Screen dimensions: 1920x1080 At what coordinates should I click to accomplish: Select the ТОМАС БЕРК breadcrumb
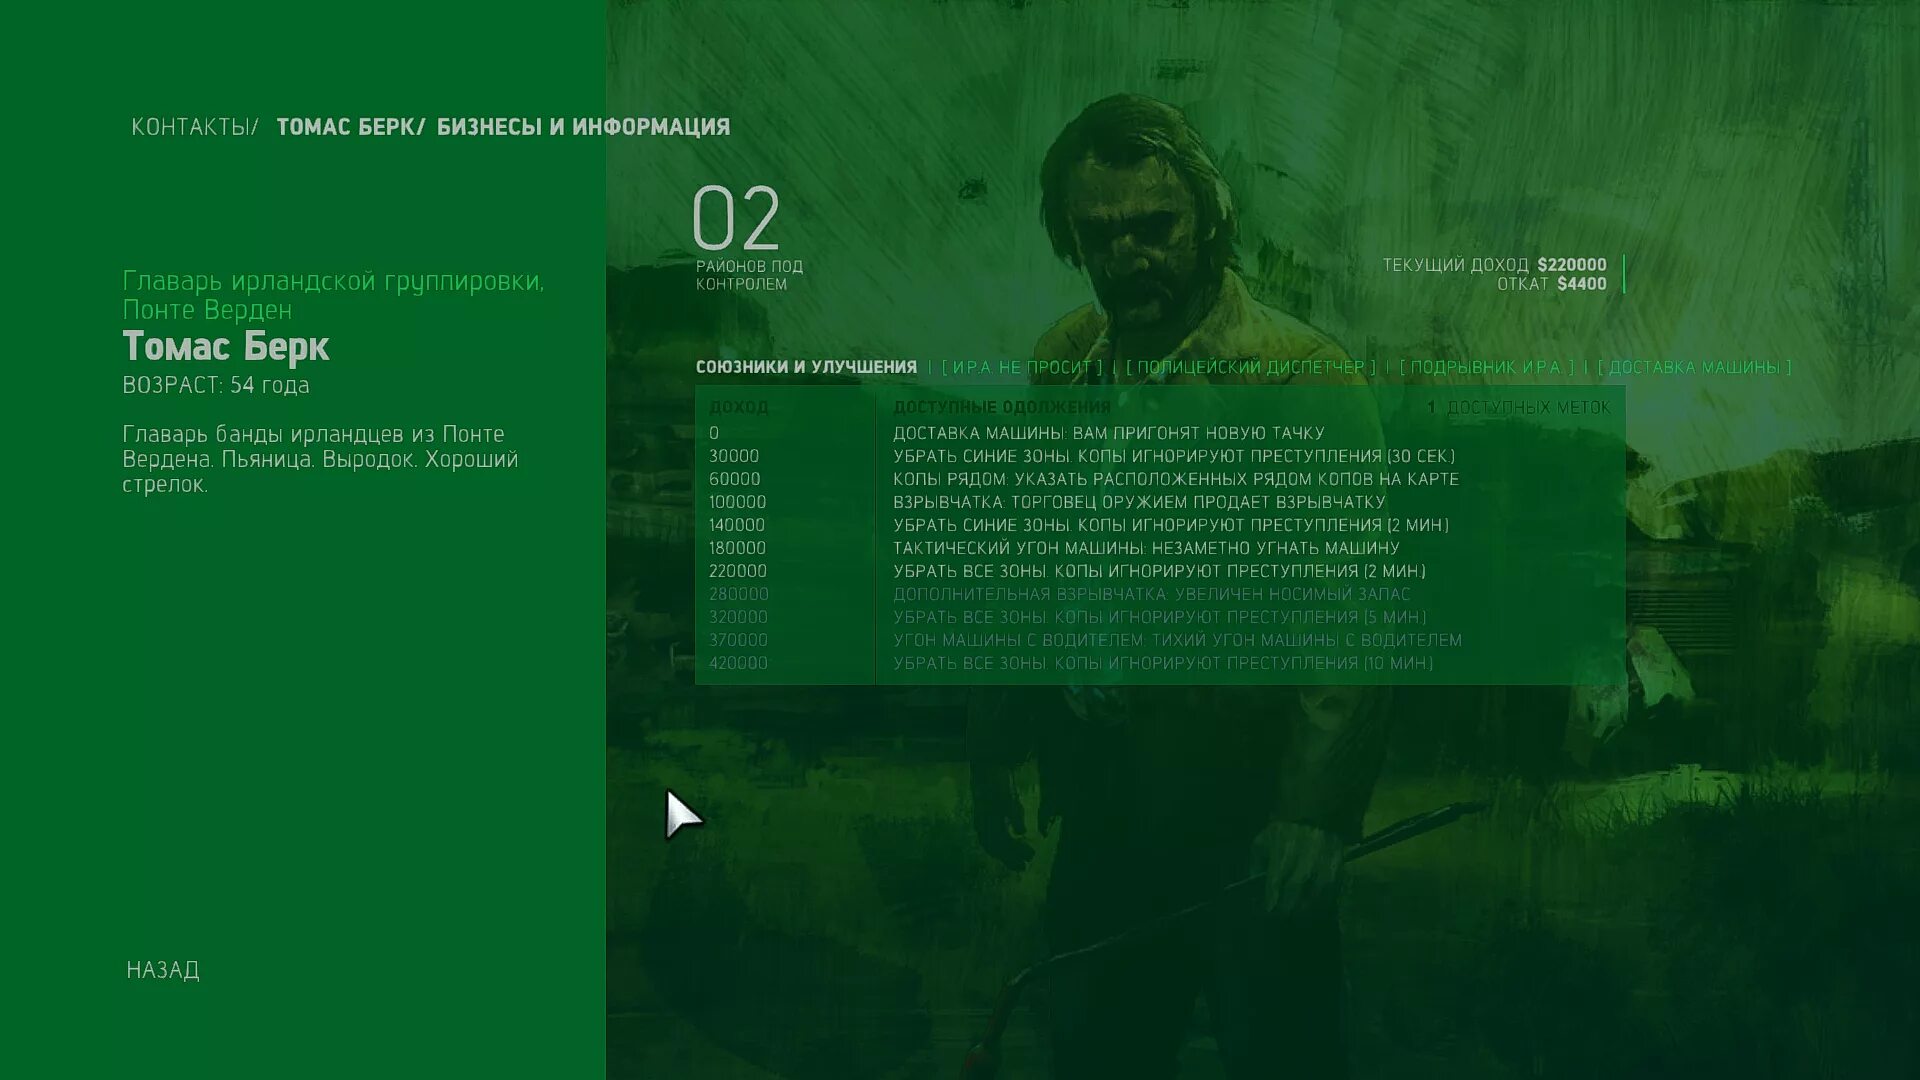tap(346, 127)
